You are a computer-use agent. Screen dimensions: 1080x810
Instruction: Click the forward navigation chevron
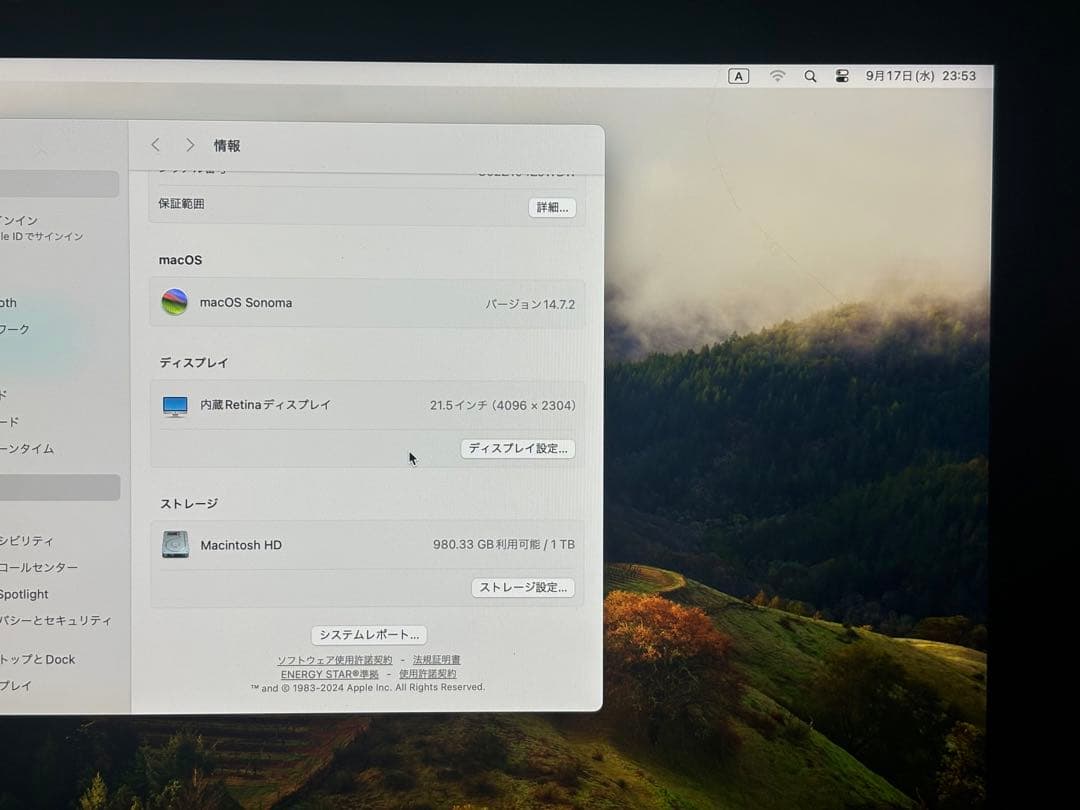click(x=189, y=145)
